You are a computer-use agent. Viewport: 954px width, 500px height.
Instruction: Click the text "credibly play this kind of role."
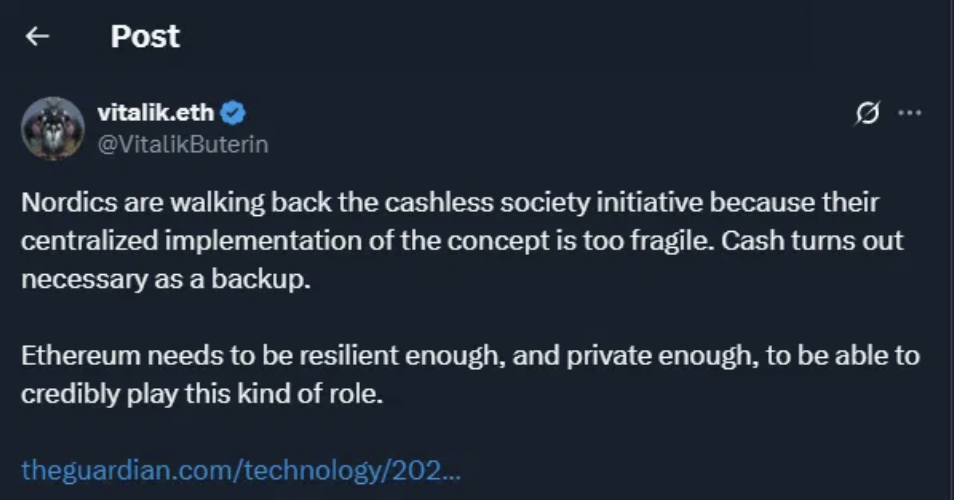pyautogui.click(x=201, y=395)
